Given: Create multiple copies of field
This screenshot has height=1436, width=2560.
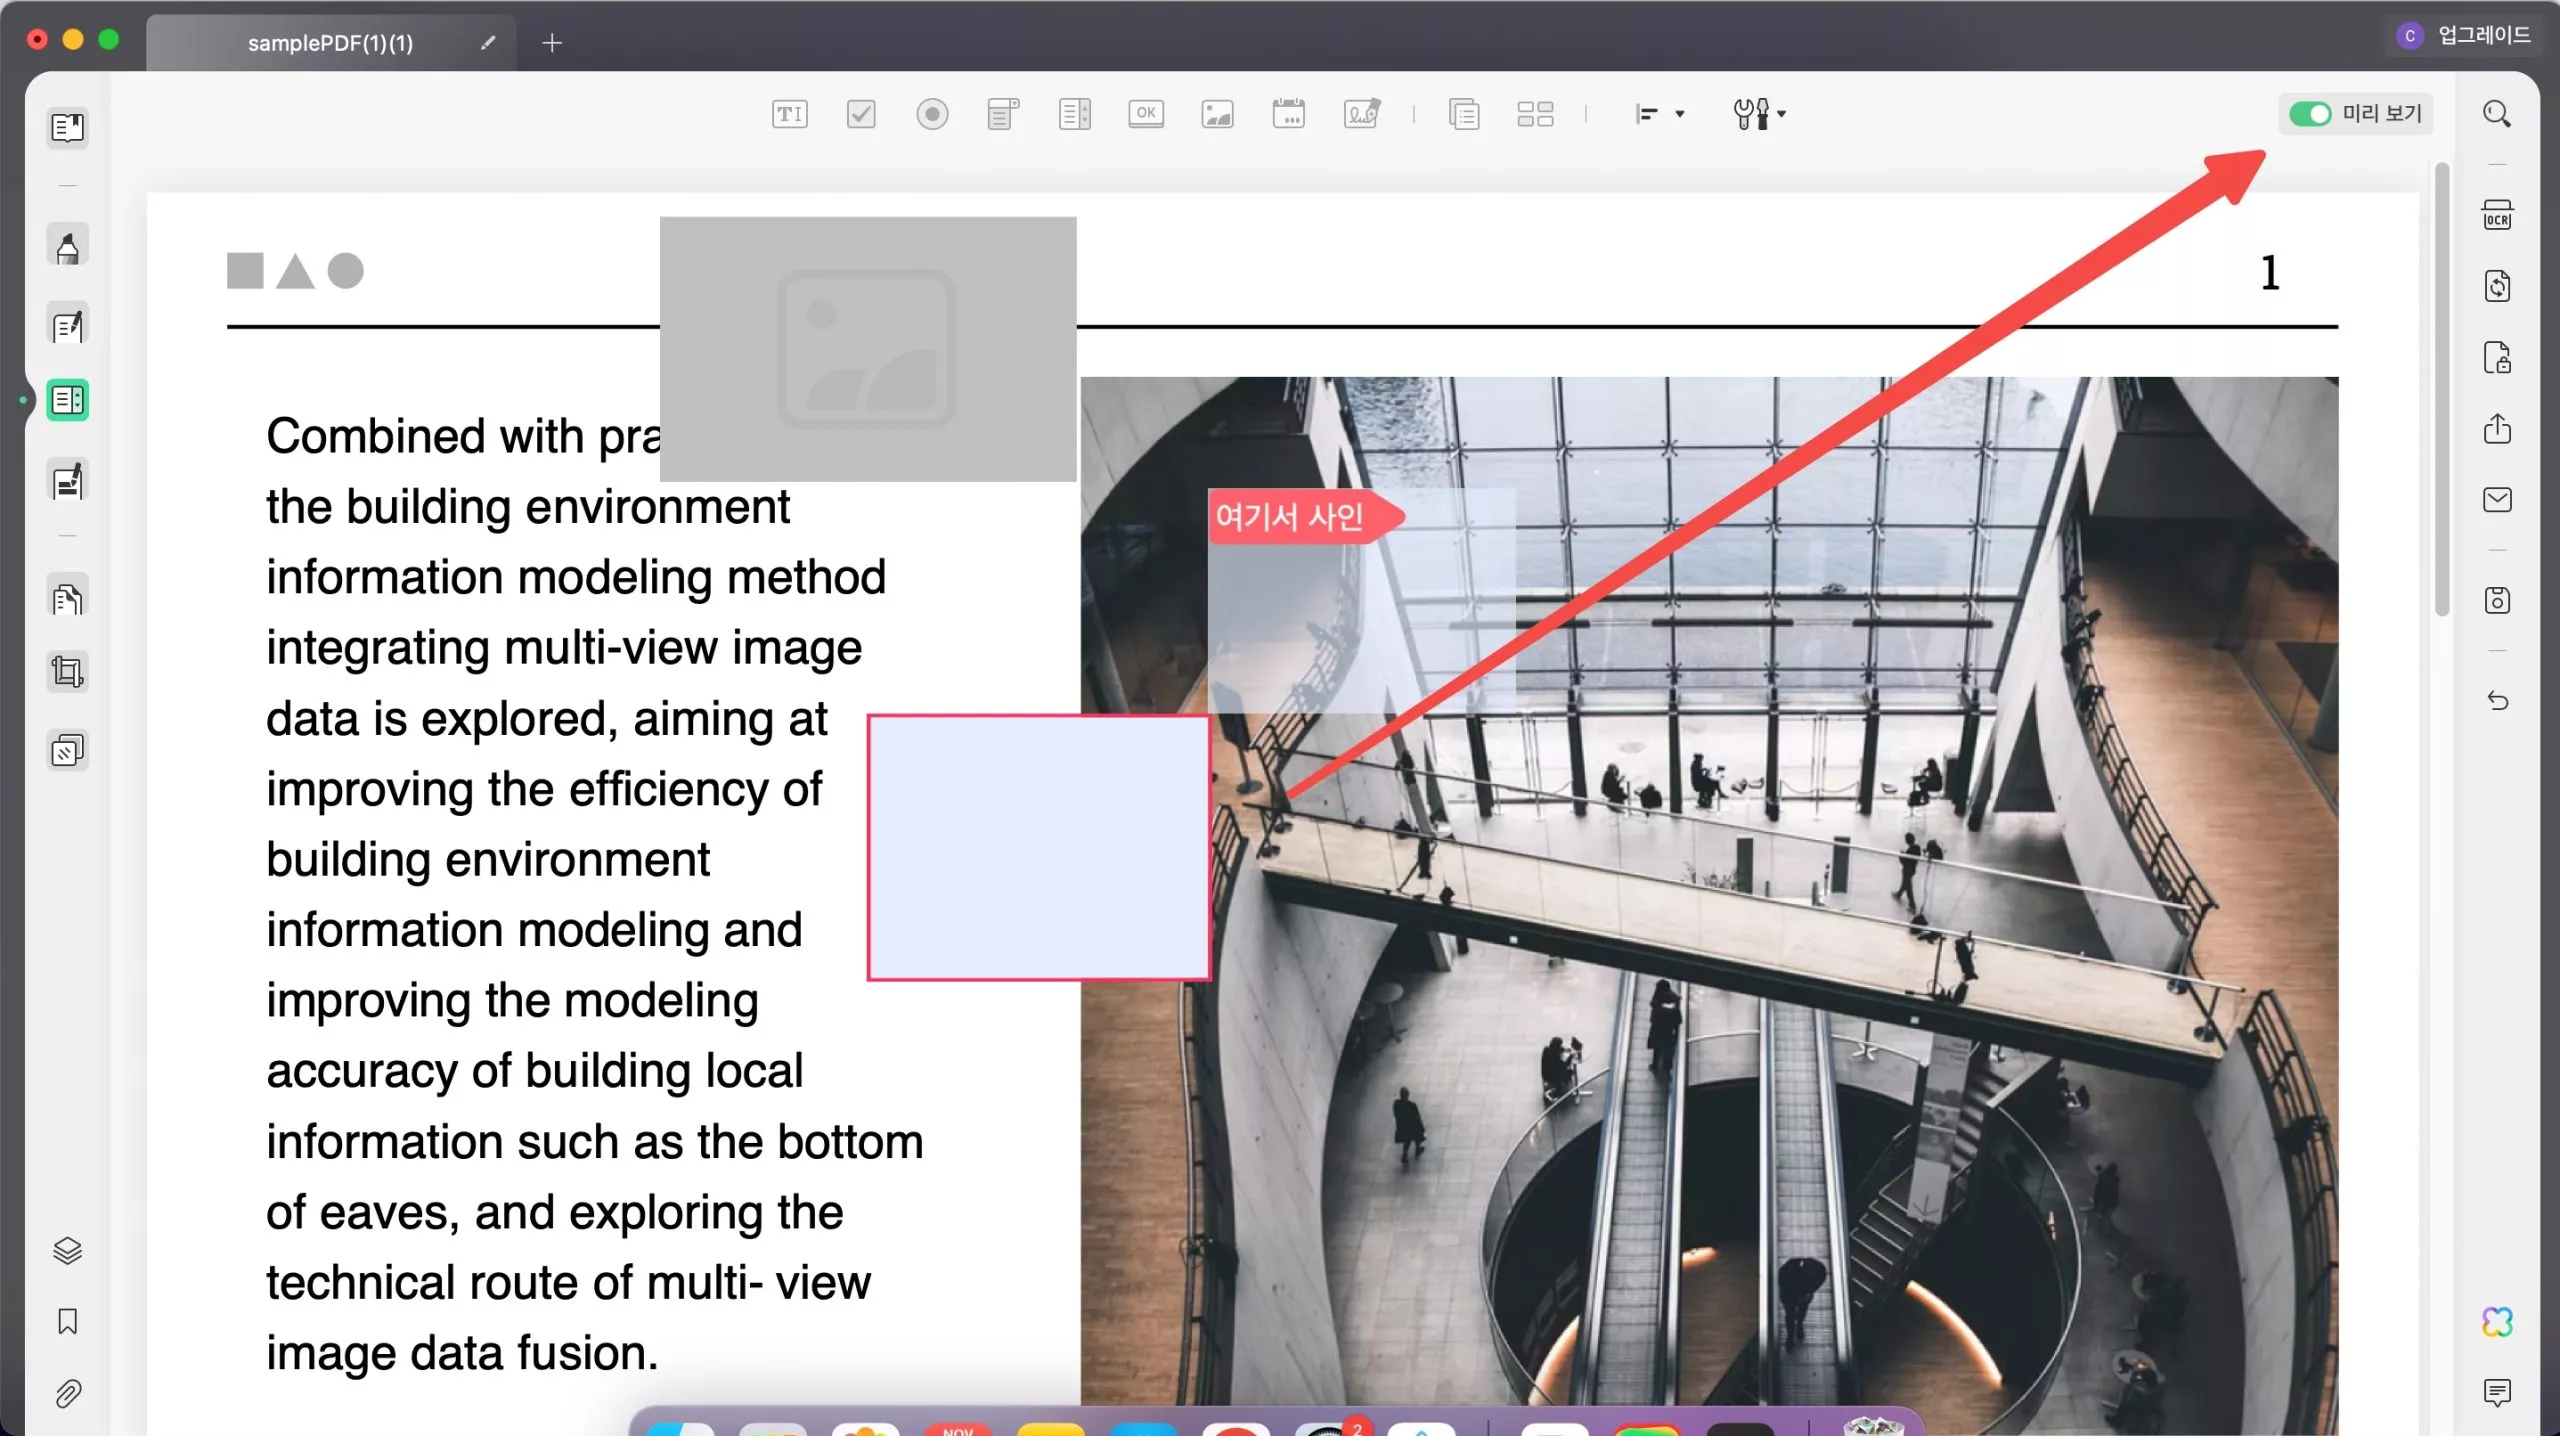Looking at the screenshot, I should coord(1535,114).
